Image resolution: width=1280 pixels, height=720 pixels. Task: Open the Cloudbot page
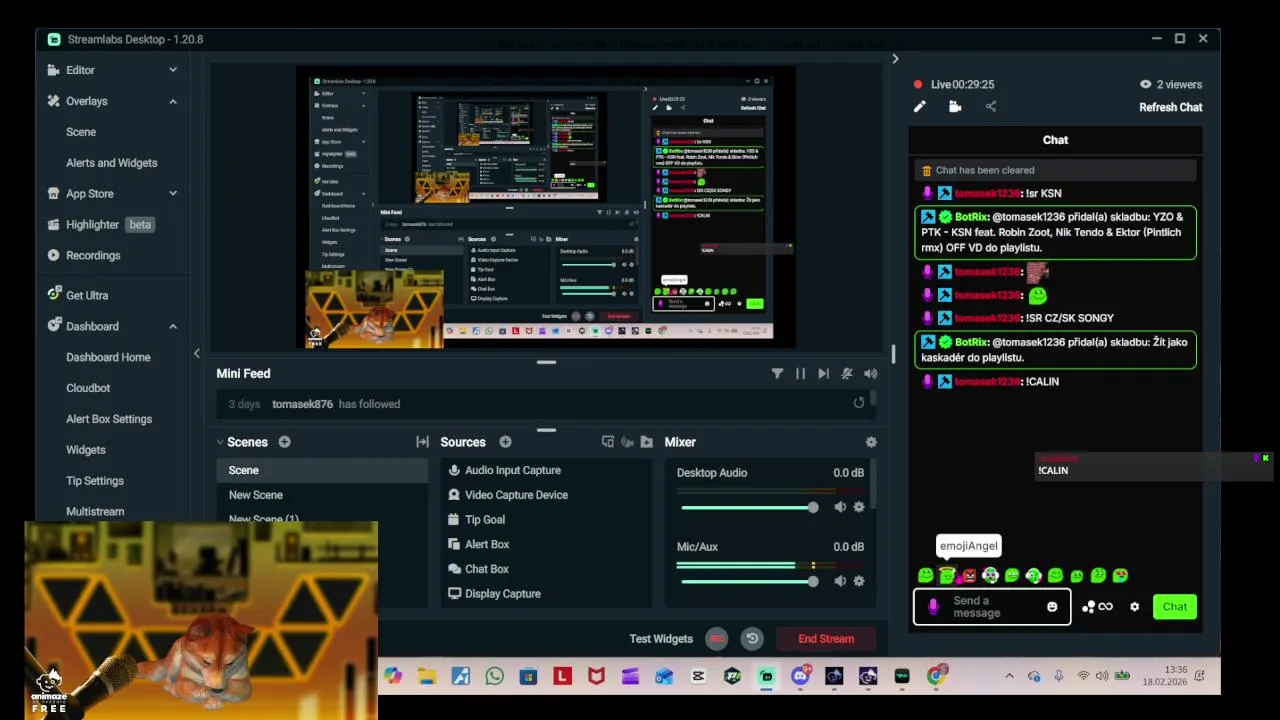88,388
